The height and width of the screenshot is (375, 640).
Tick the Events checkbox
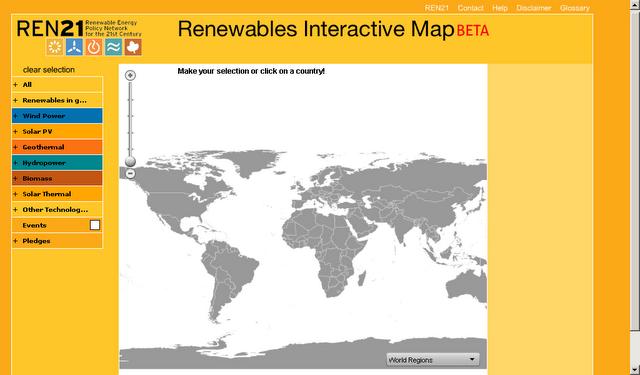[95, 225]
